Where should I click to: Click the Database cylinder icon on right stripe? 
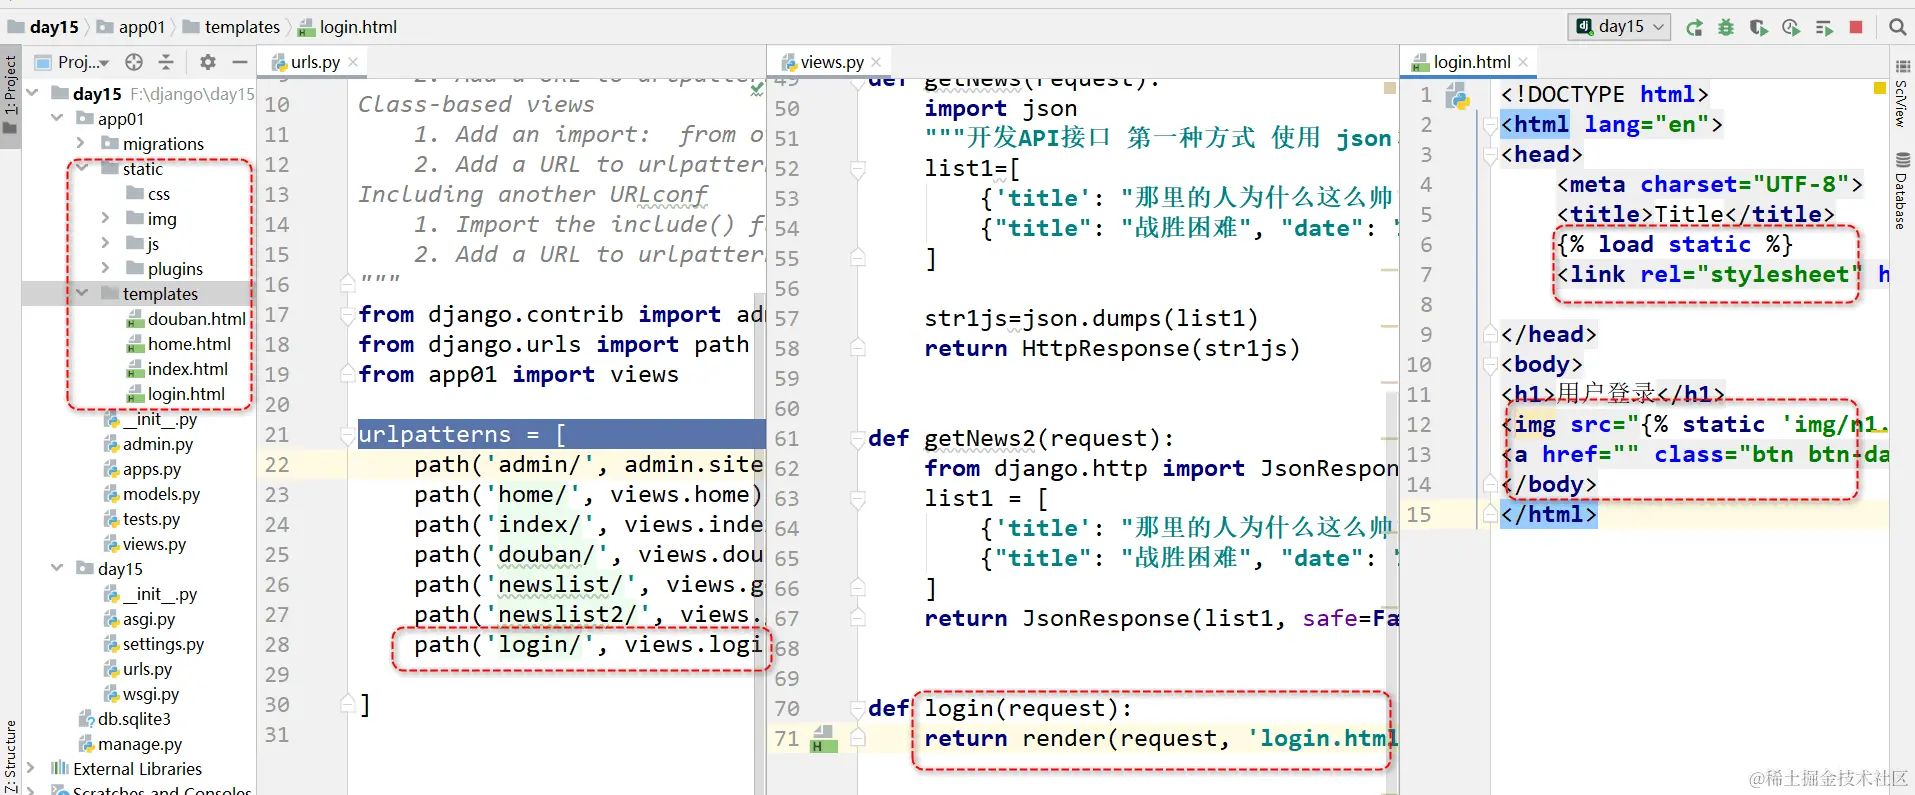(1902, 159)
